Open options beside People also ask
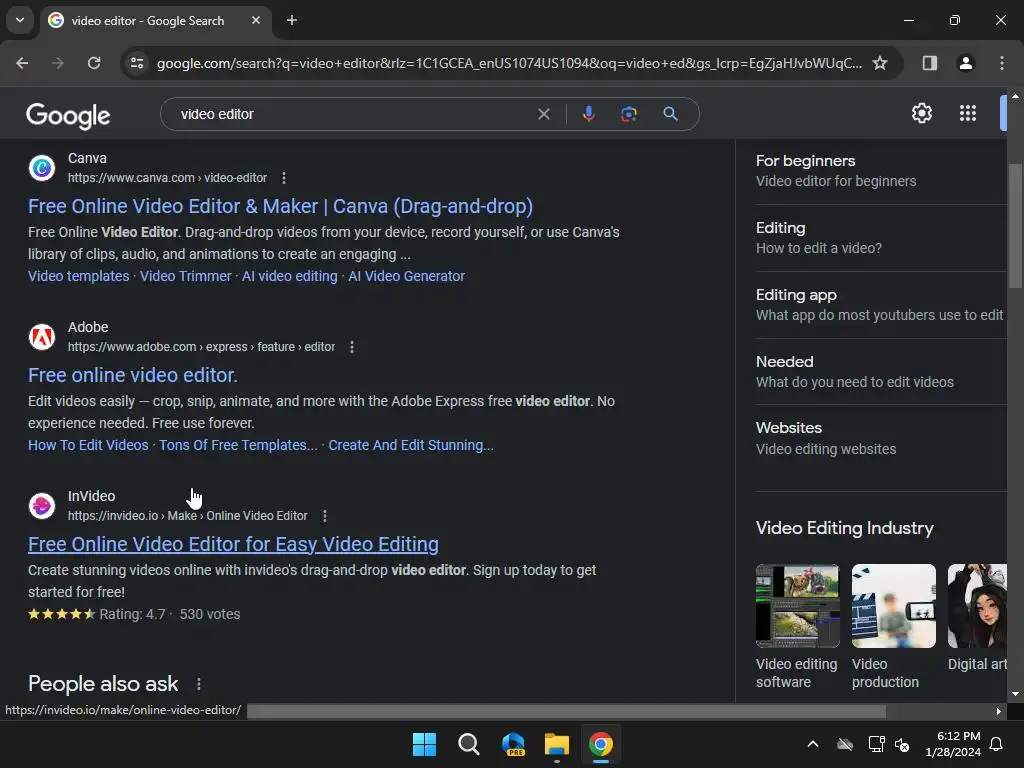This screenshot has width=1024, height=768. point(199,684)
